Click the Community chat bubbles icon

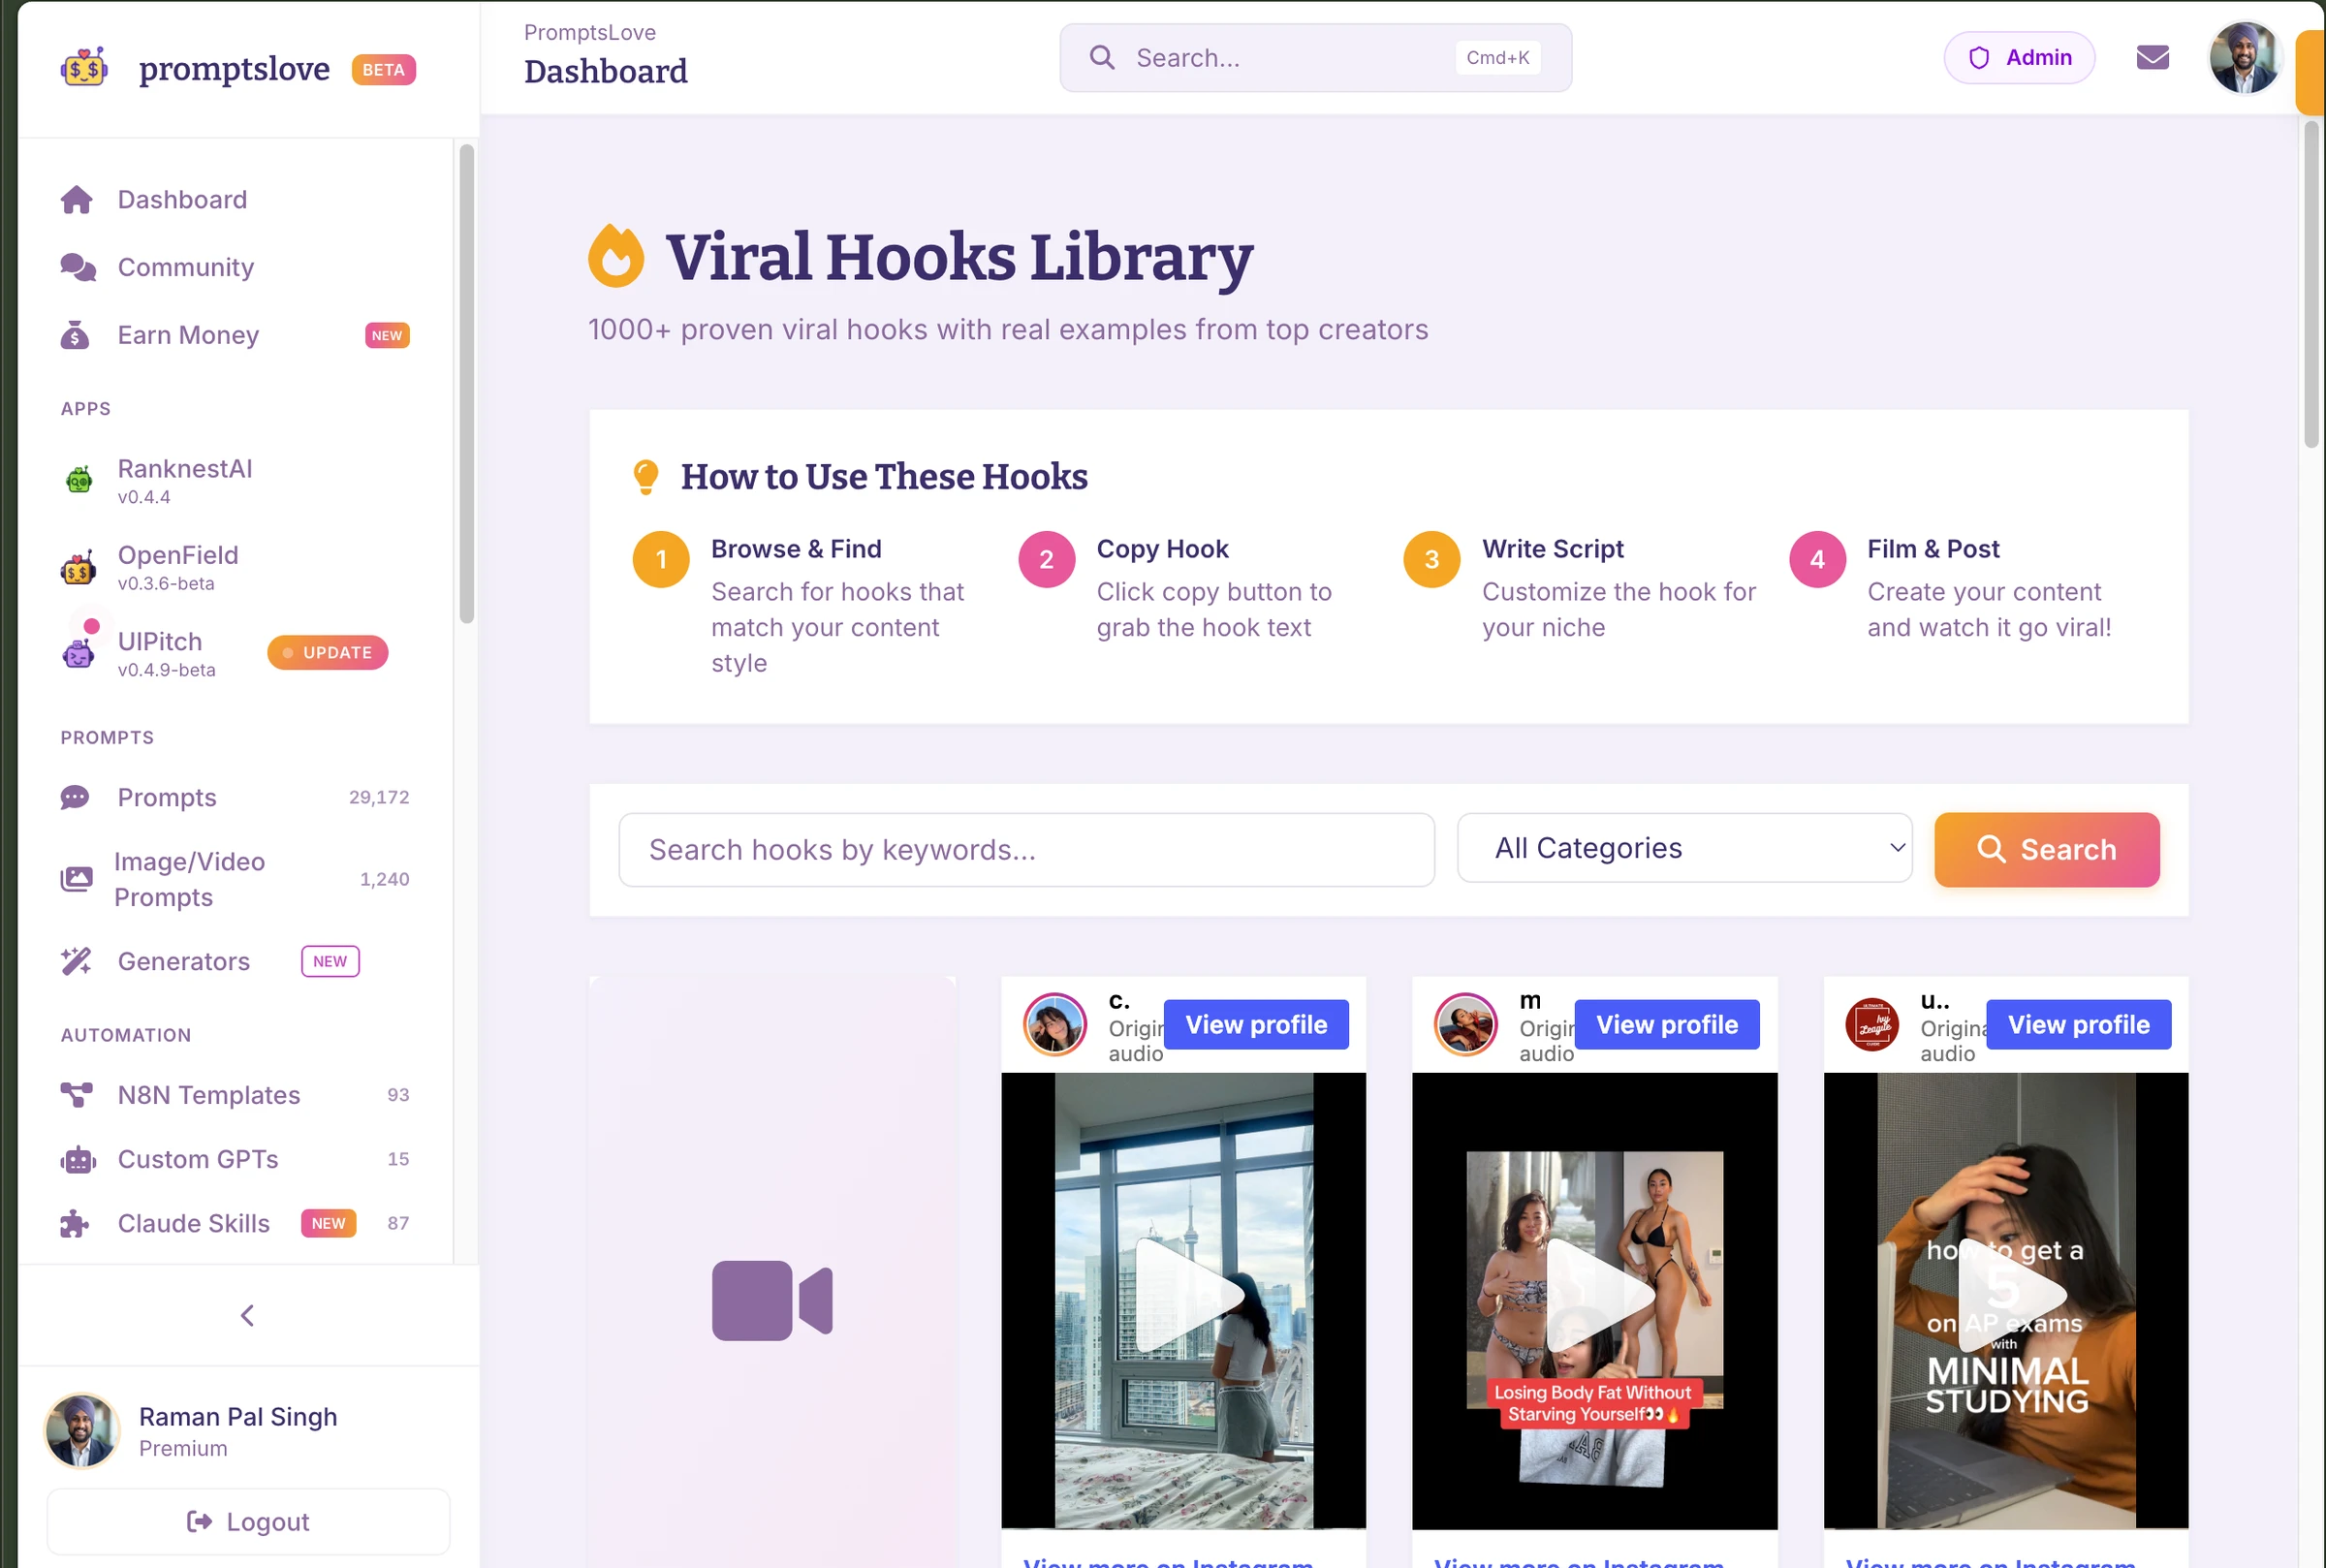tap(77, 268)
